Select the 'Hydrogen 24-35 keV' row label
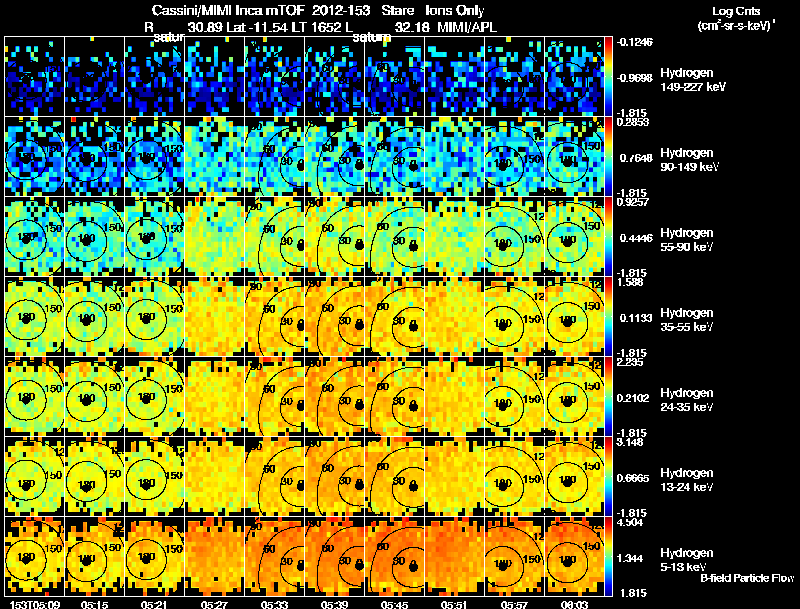The width and height of the screenshot is (800, 609). [687, 400]
